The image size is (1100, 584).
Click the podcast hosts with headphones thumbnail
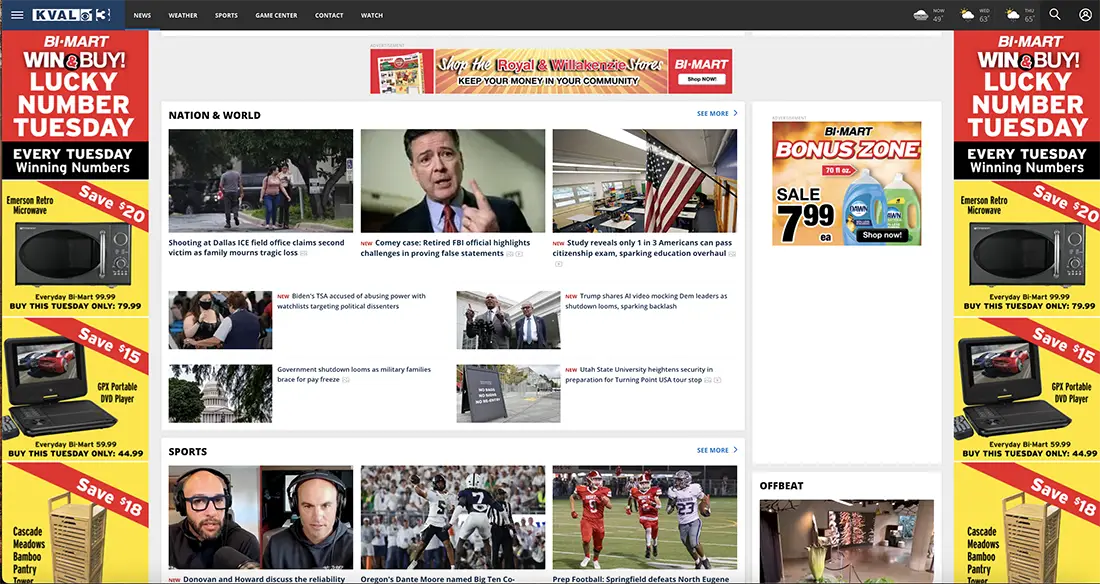pos(261,517)
